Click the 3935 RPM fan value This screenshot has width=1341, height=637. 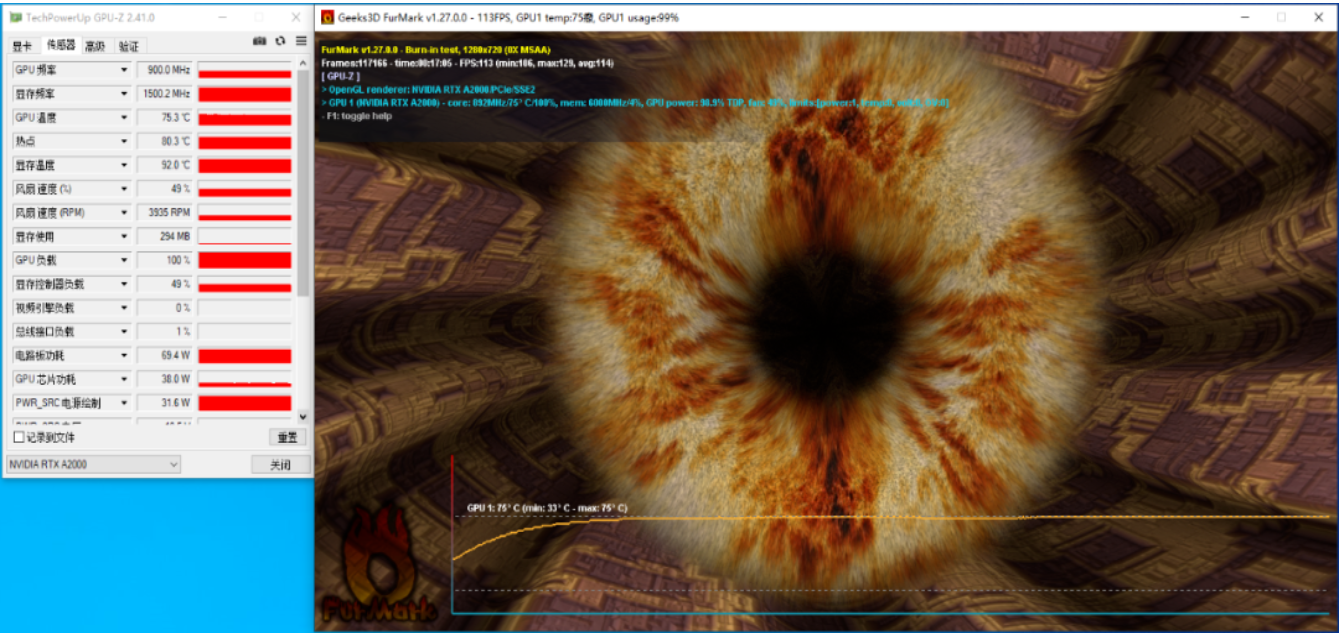(165, 213)
